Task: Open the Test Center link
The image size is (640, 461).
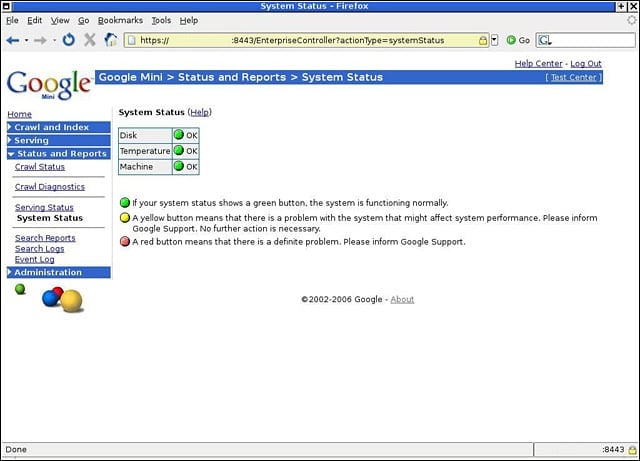Action: (x=573, y=77)
